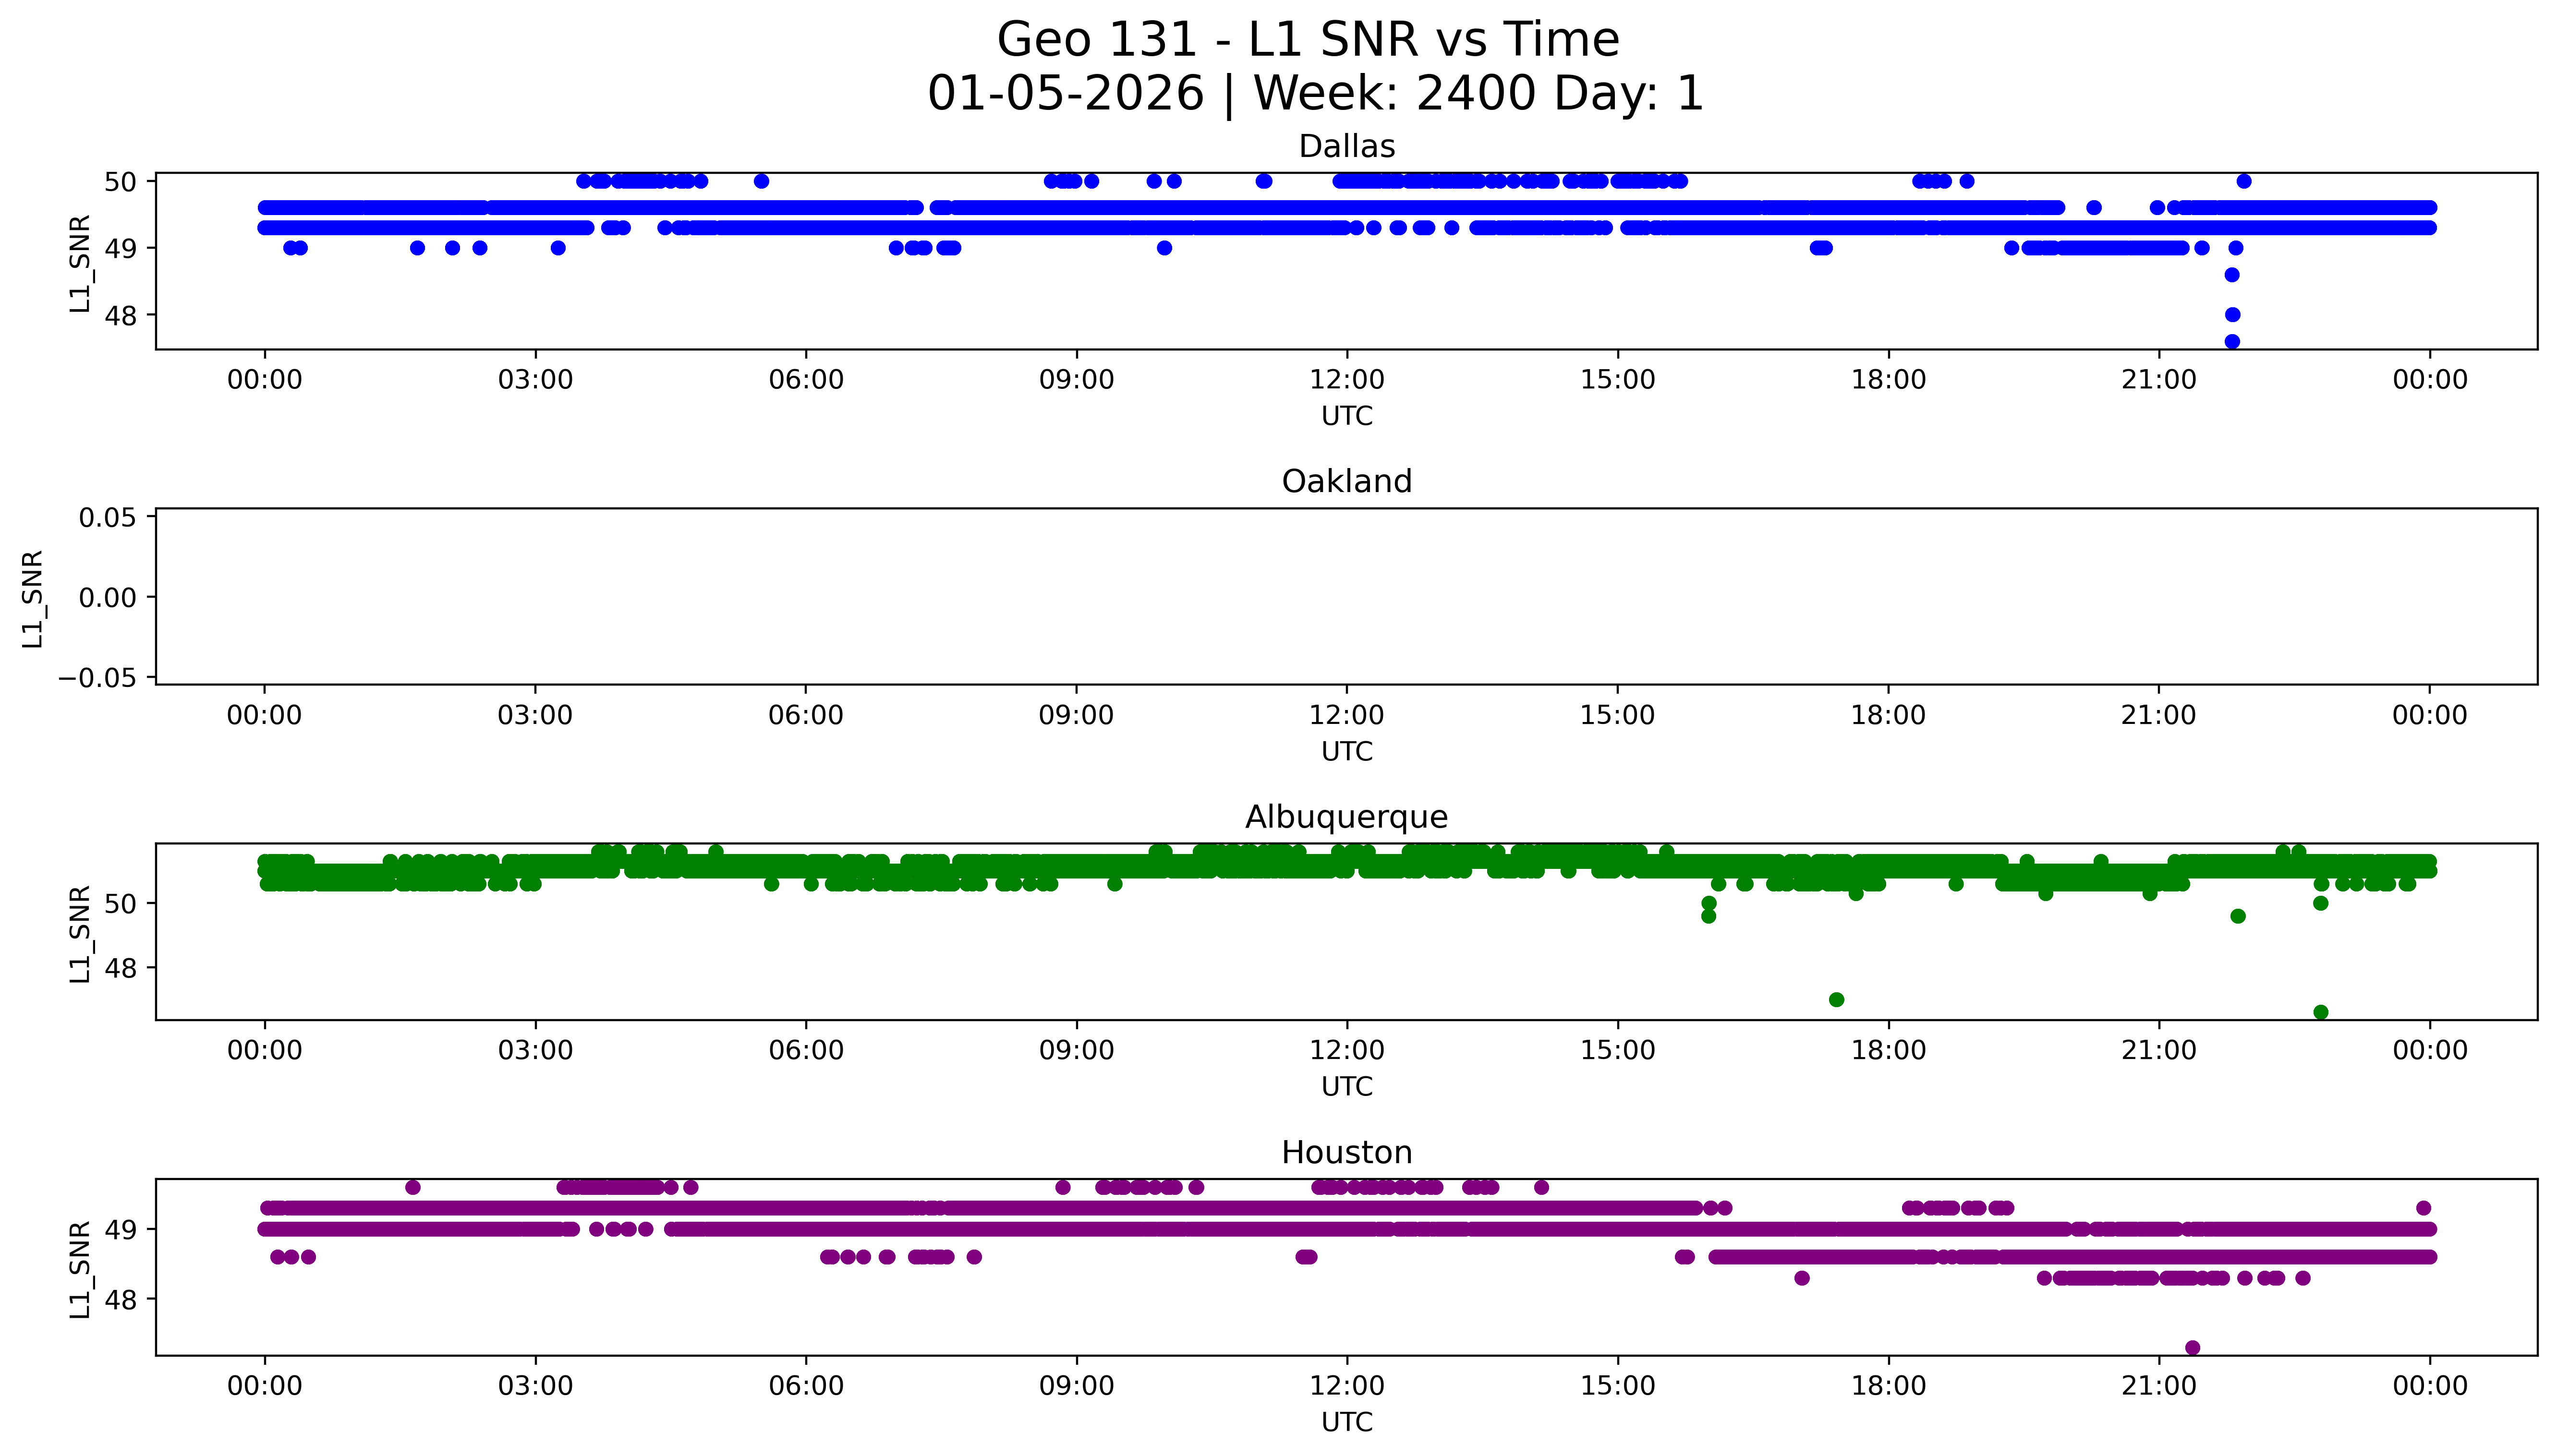Screen dimensions: 2557x1456
Task: Click the Albuquerque subplot title
Action: pyautogui.click(x=1346, y=817)
